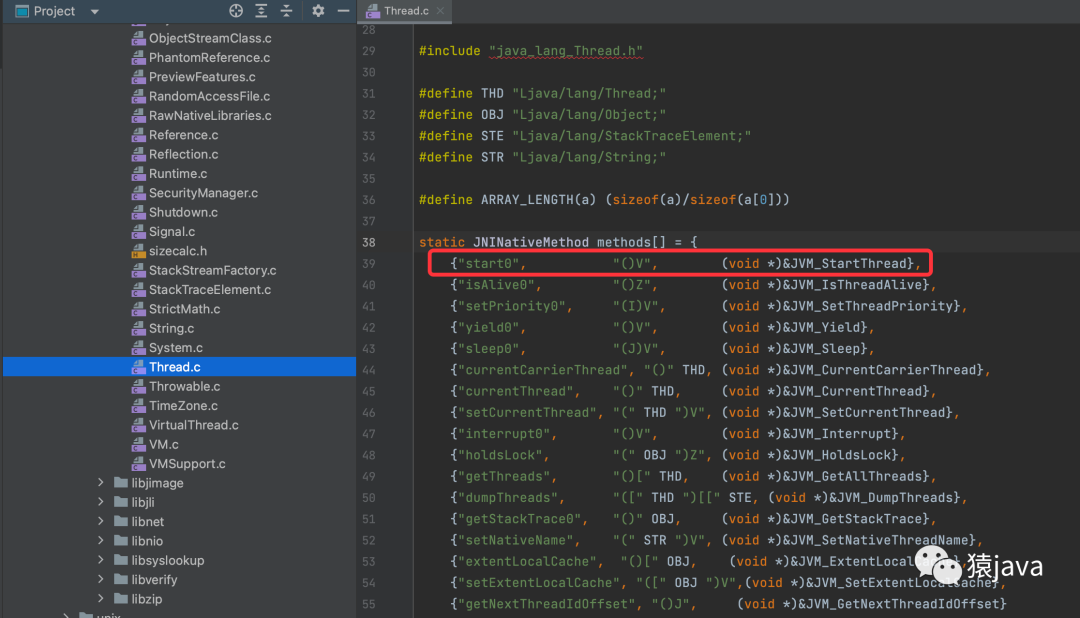This screenshot has width=1080, height=618.
Task: Open Project panel settings gear
Action: tap(318, 10)
